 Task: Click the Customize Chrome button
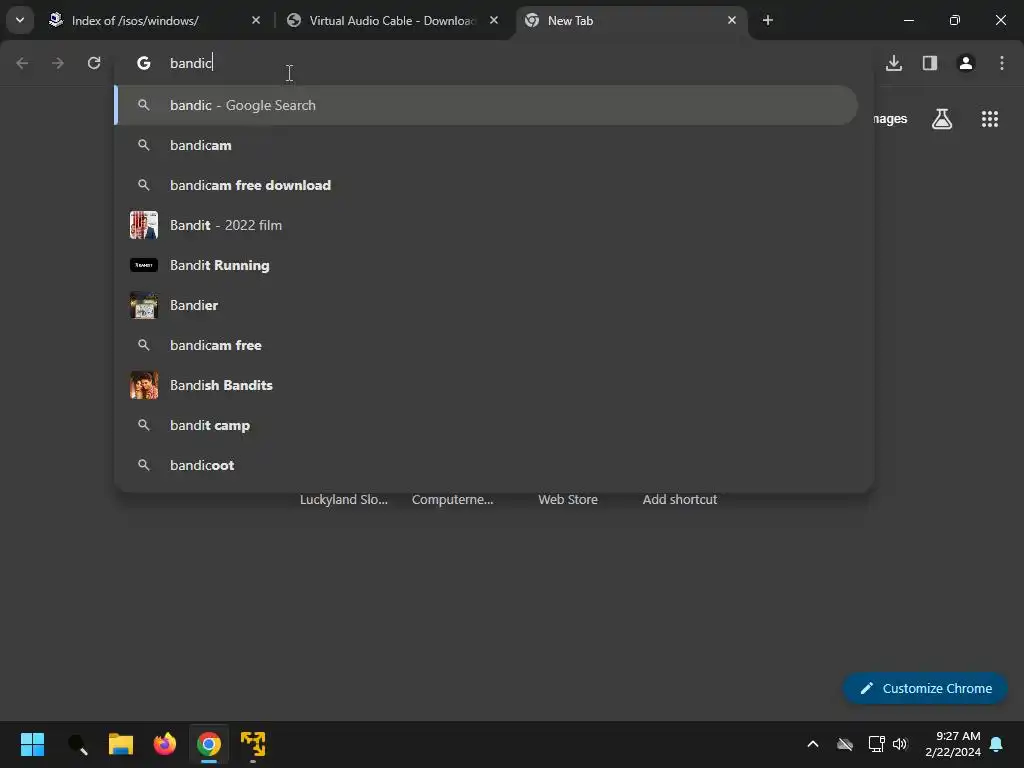[x=925, y=688]
